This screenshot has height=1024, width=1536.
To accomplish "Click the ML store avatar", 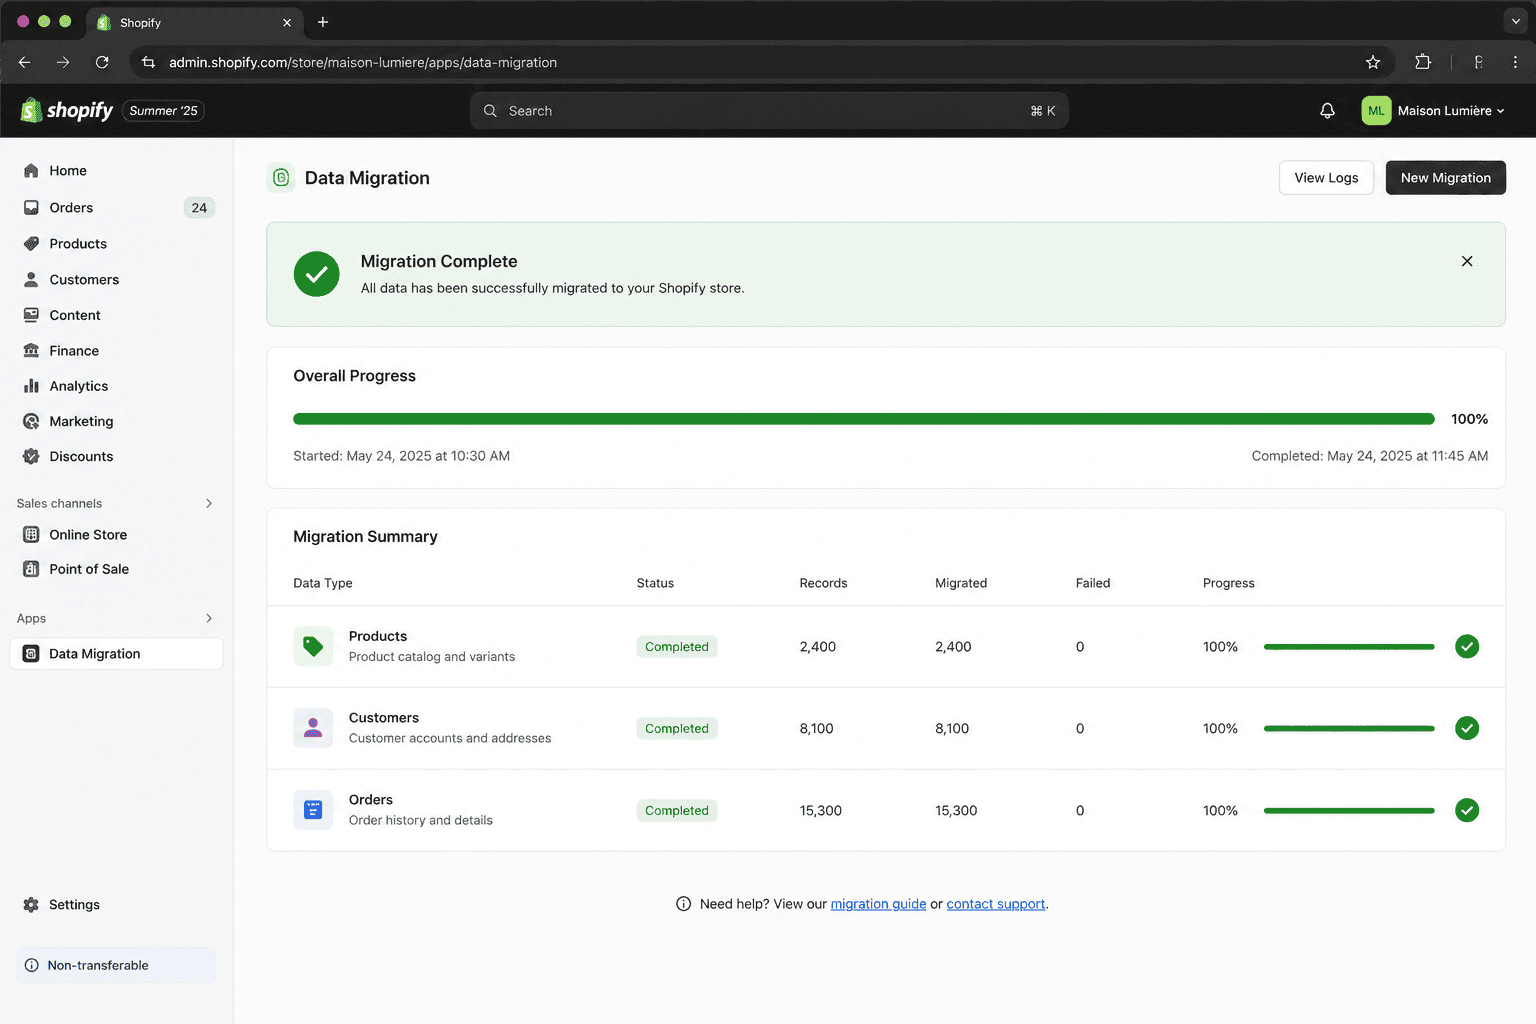I will tap(1376, 111).
